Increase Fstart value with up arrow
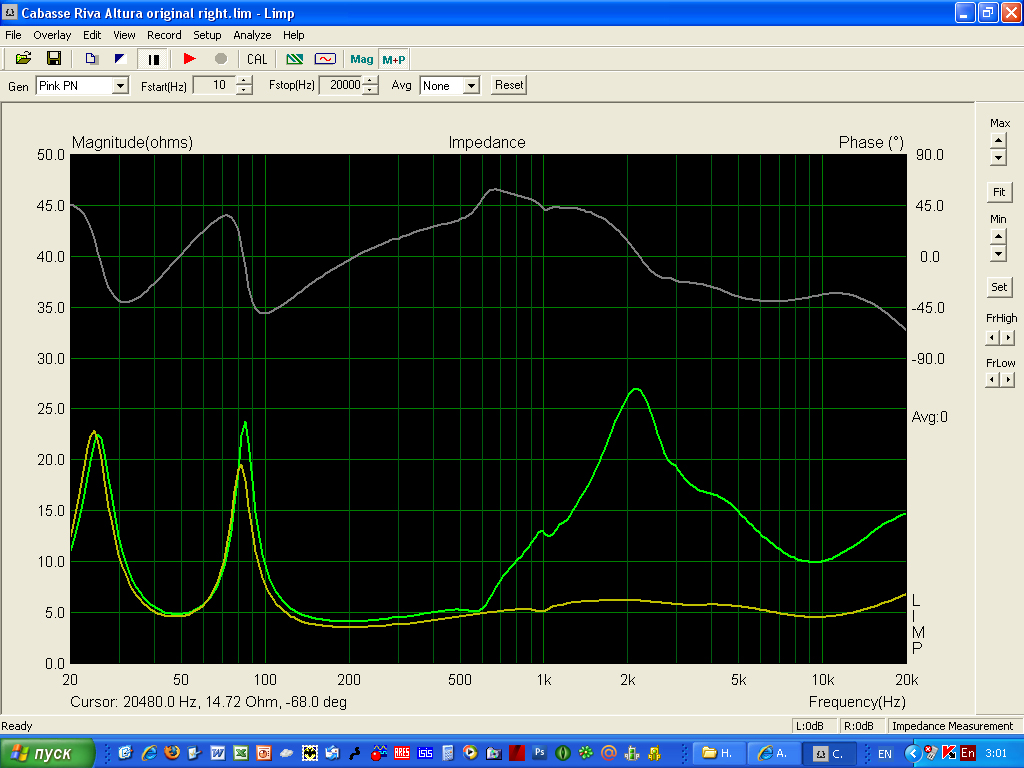 [x=245, y=81]
